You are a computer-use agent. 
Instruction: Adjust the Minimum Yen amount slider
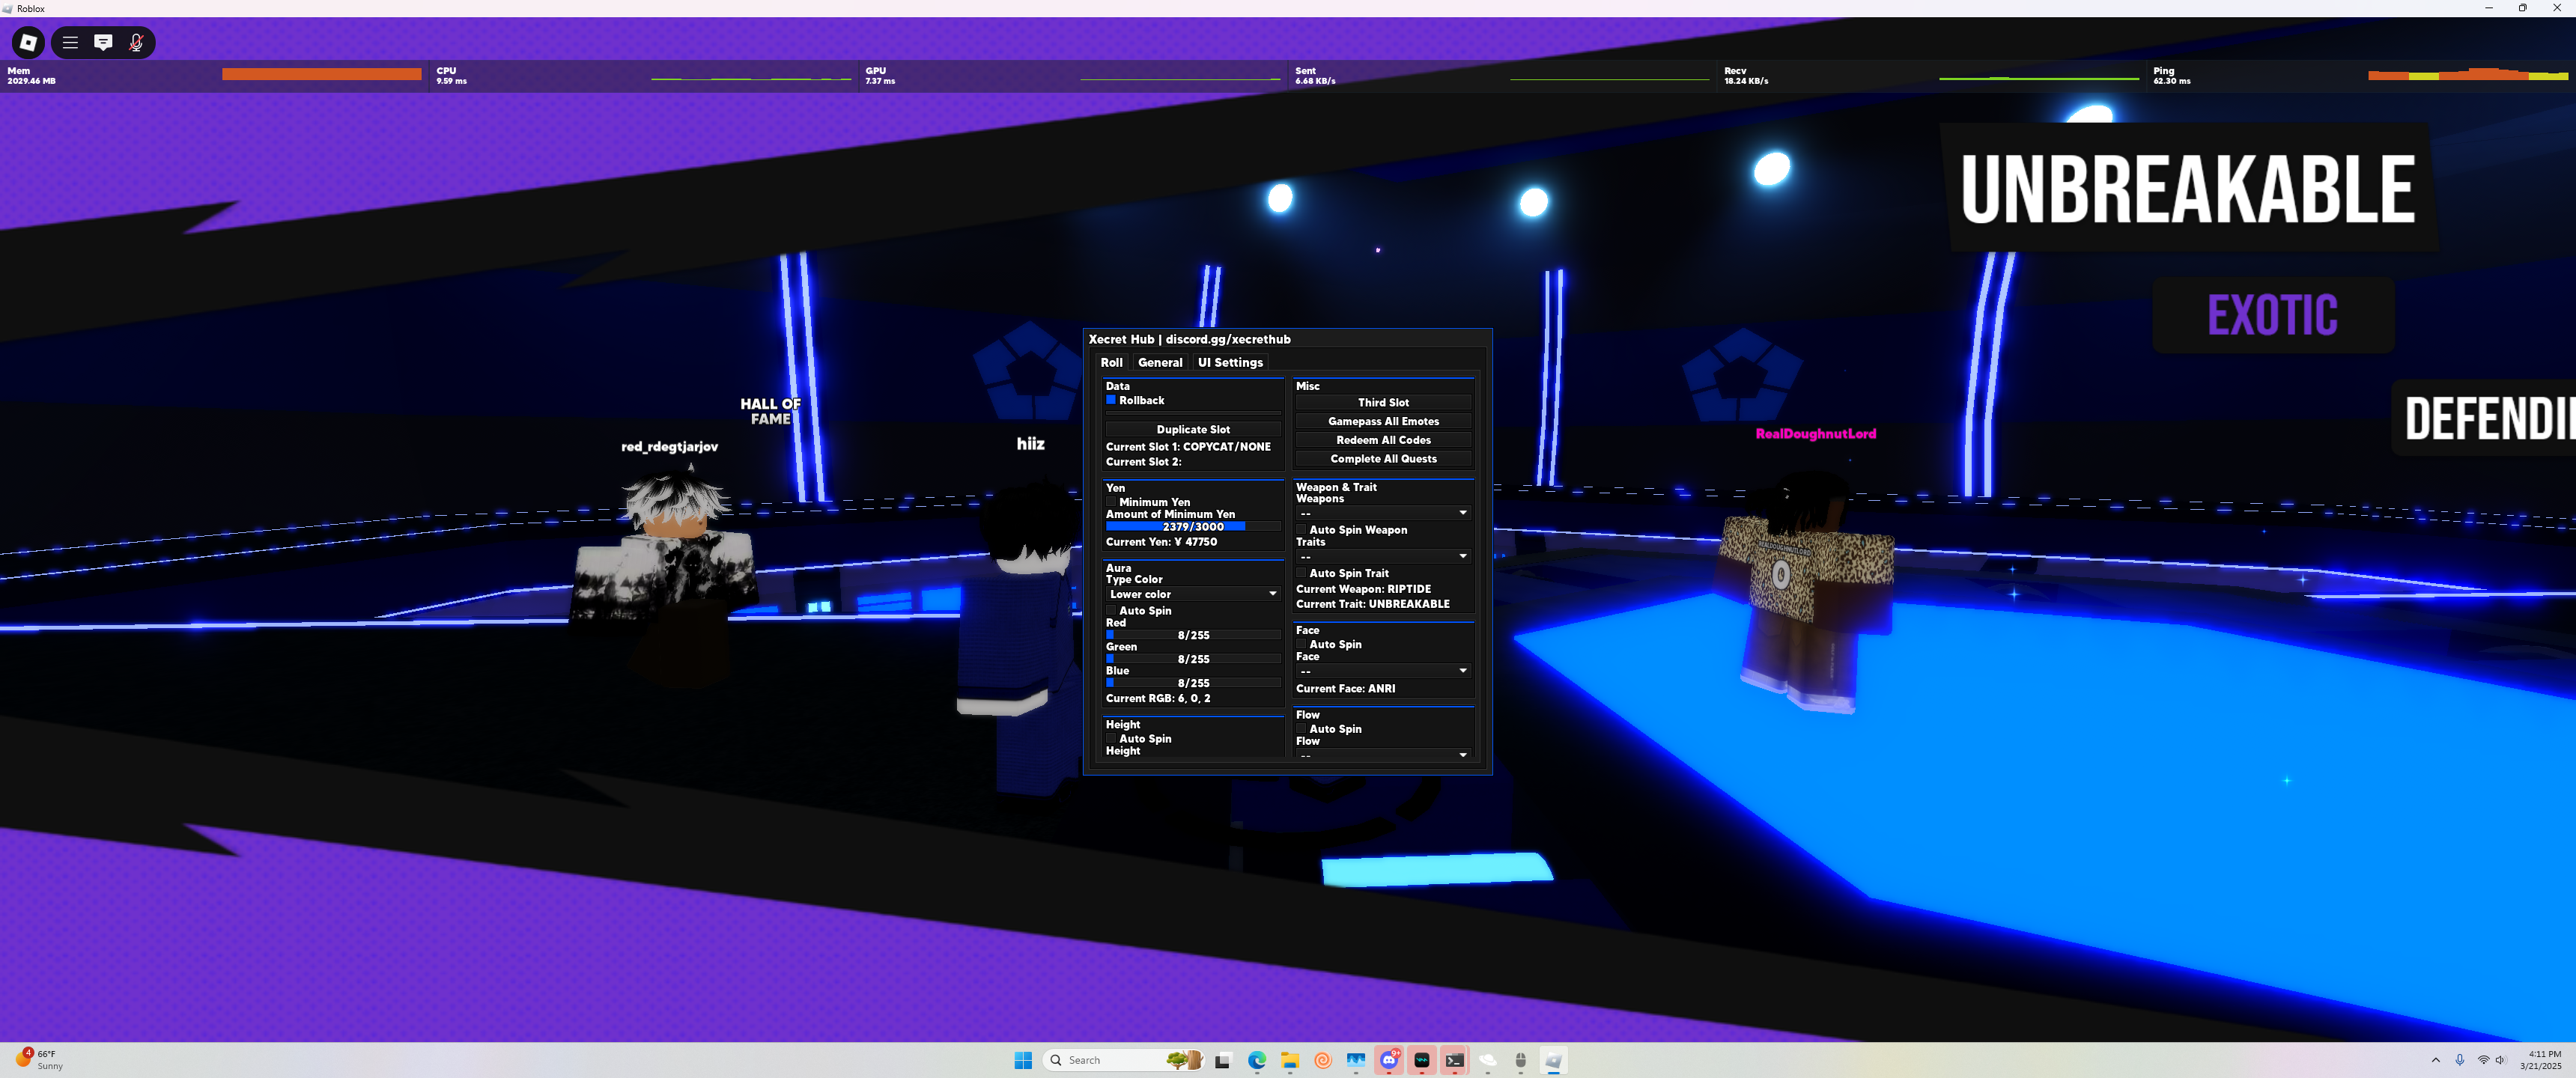(1192, 526)
